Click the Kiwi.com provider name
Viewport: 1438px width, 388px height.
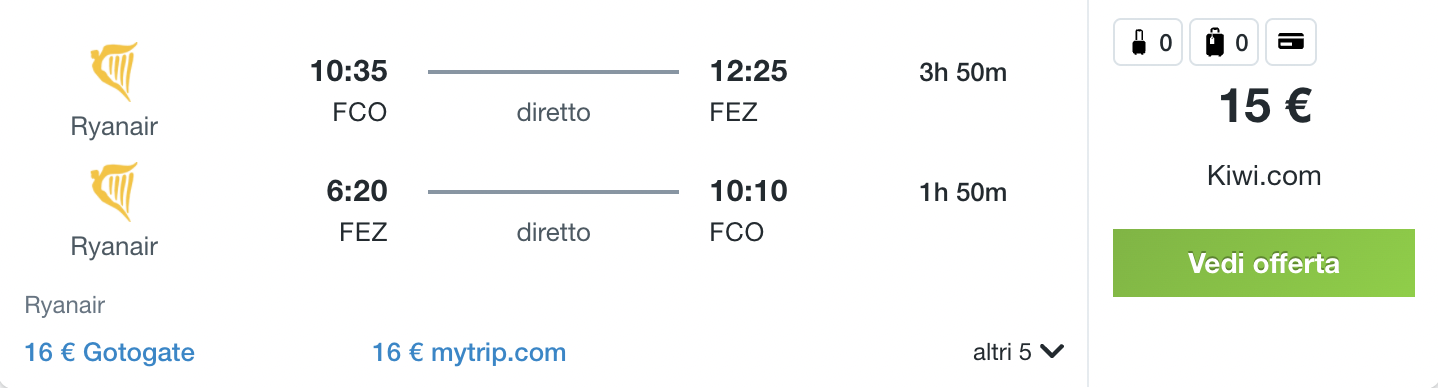(x=1264, y=177)
